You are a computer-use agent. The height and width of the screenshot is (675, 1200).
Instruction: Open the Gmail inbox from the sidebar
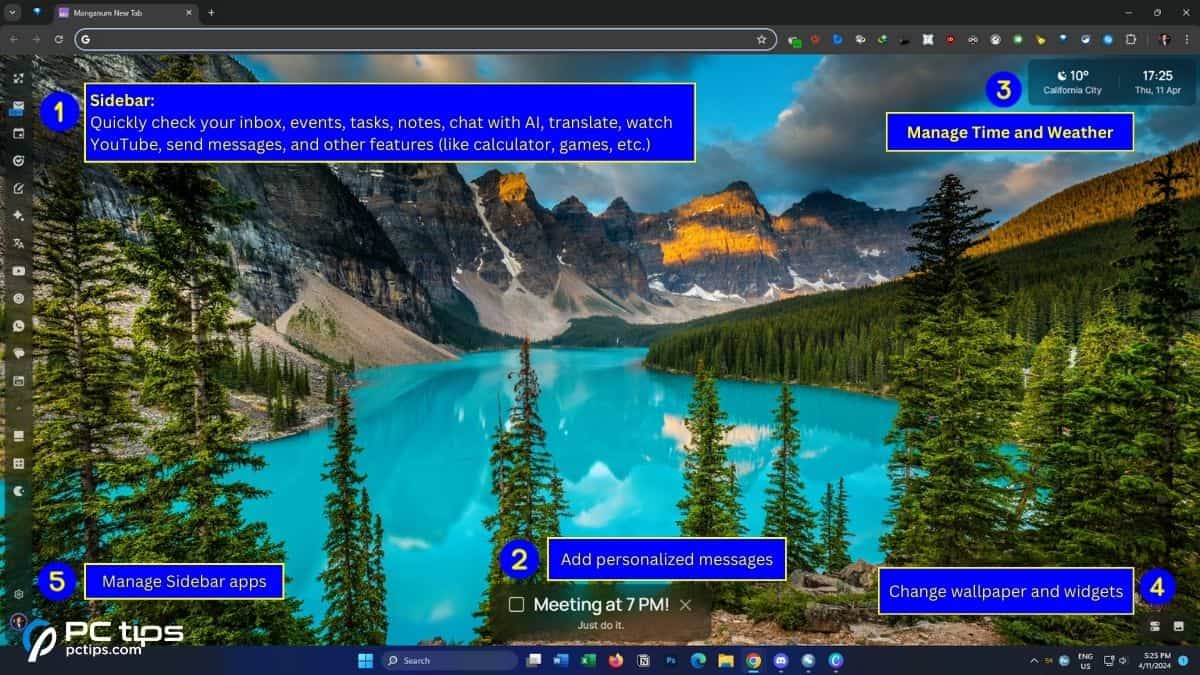tap(18, 105)
